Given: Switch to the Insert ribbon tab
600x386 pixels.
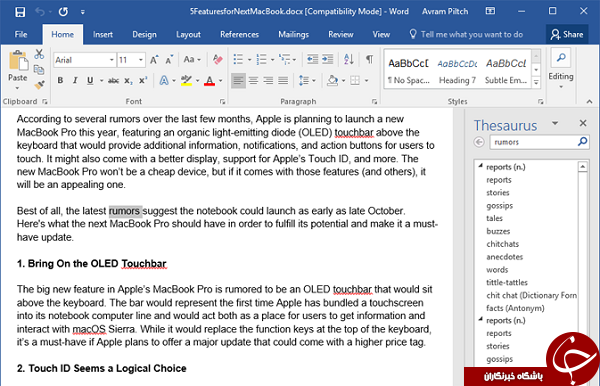Looking at the screenshot, I should point(103,34).
